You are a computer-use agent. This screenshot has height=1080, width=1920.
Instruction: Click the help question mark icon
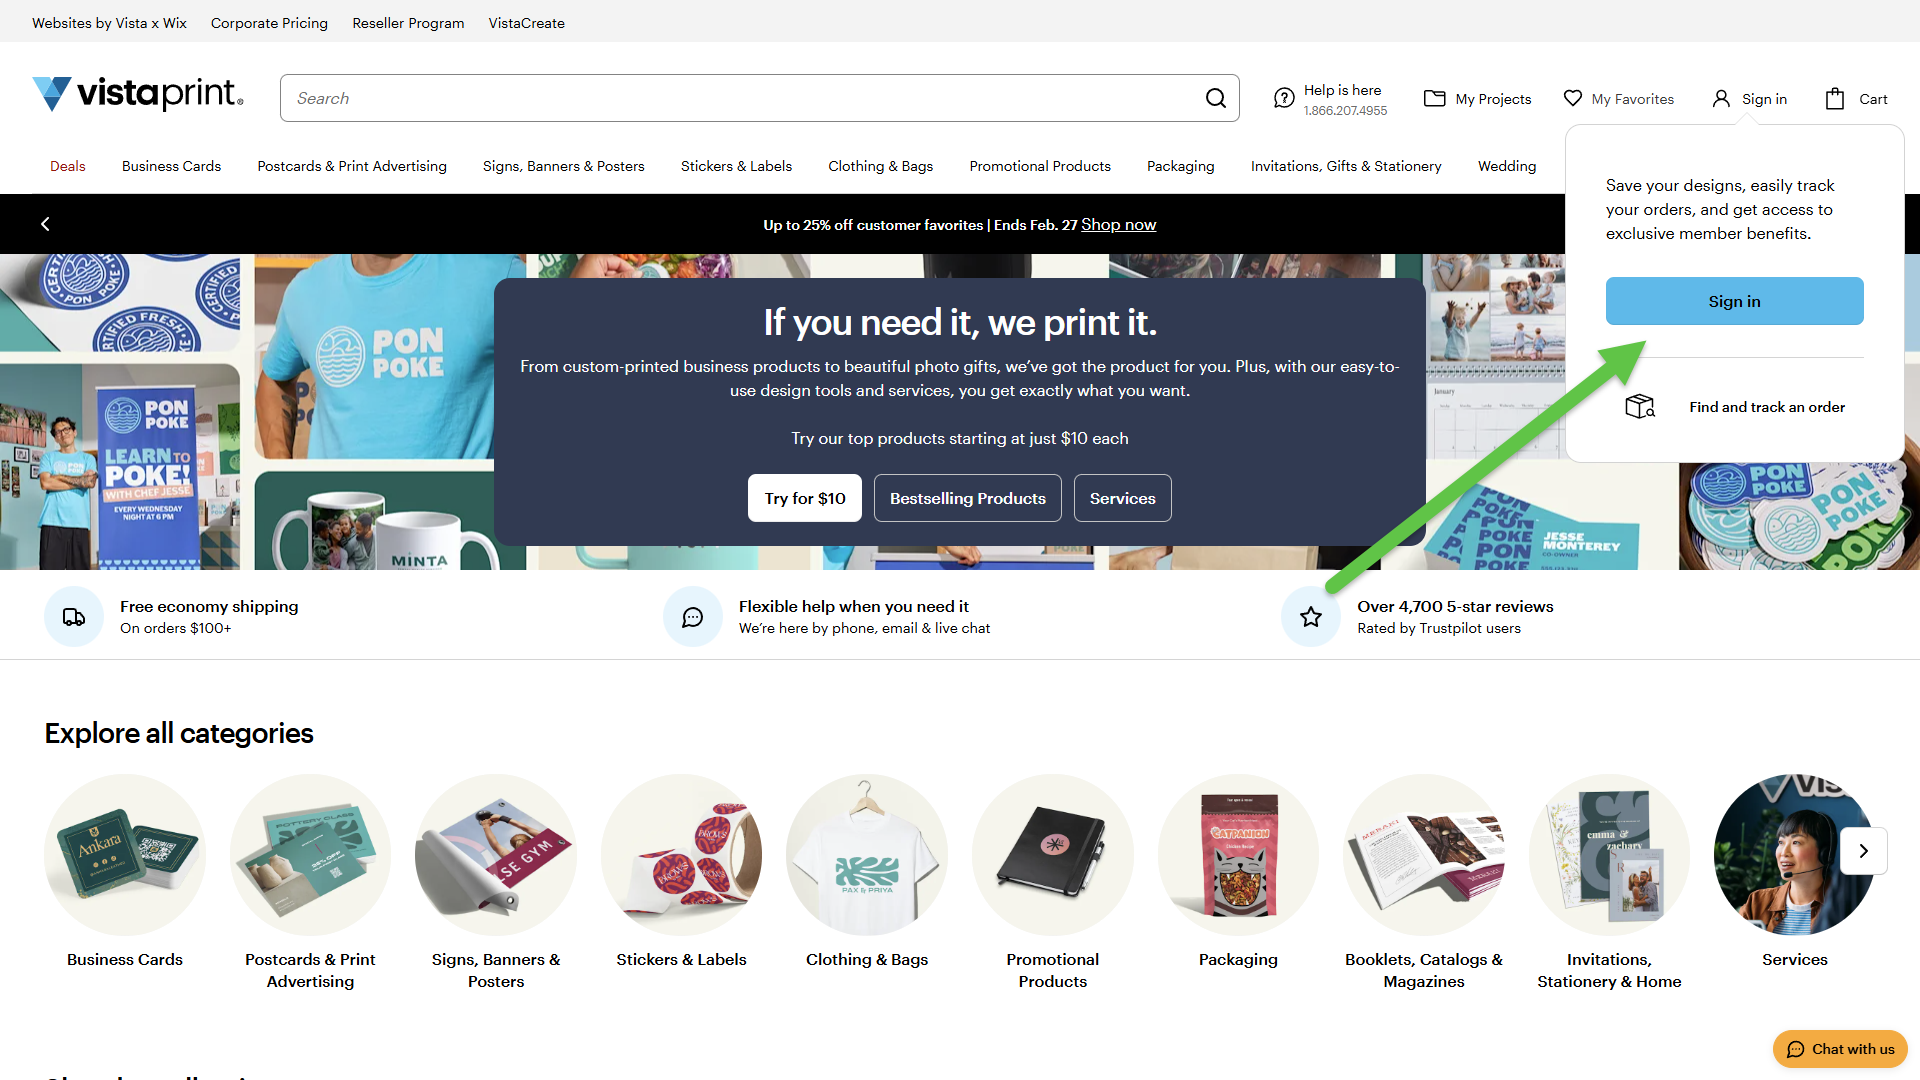[1284, 98]
